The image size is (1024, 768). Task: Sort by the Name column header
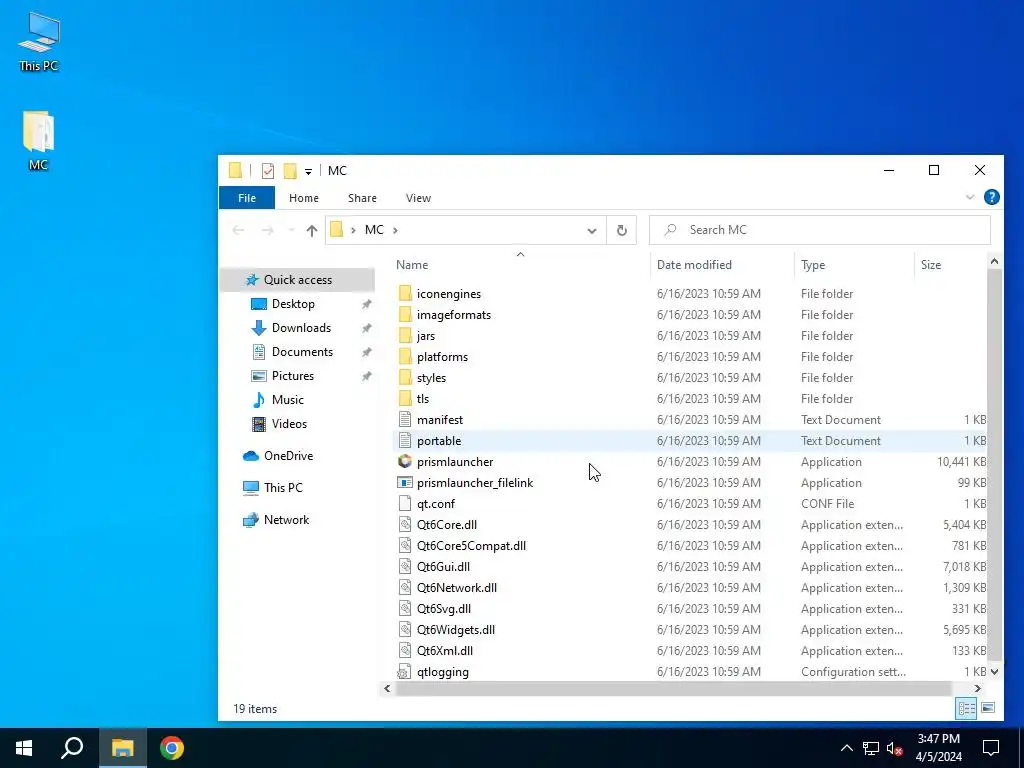tap(412, 264)
